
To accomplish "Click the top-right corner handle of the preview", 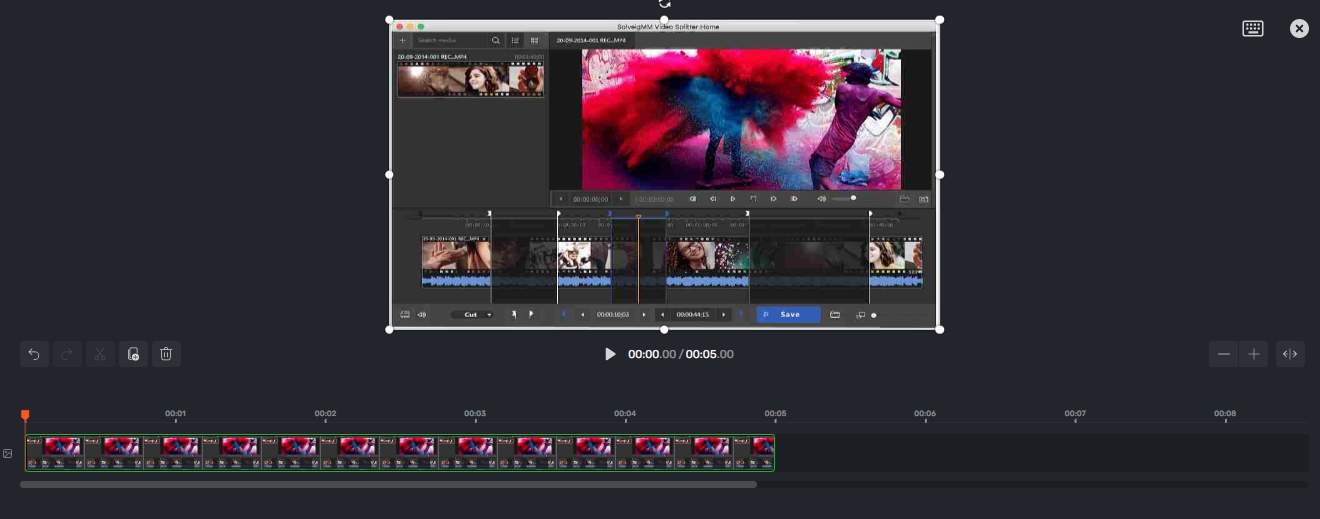I will 939,20.
